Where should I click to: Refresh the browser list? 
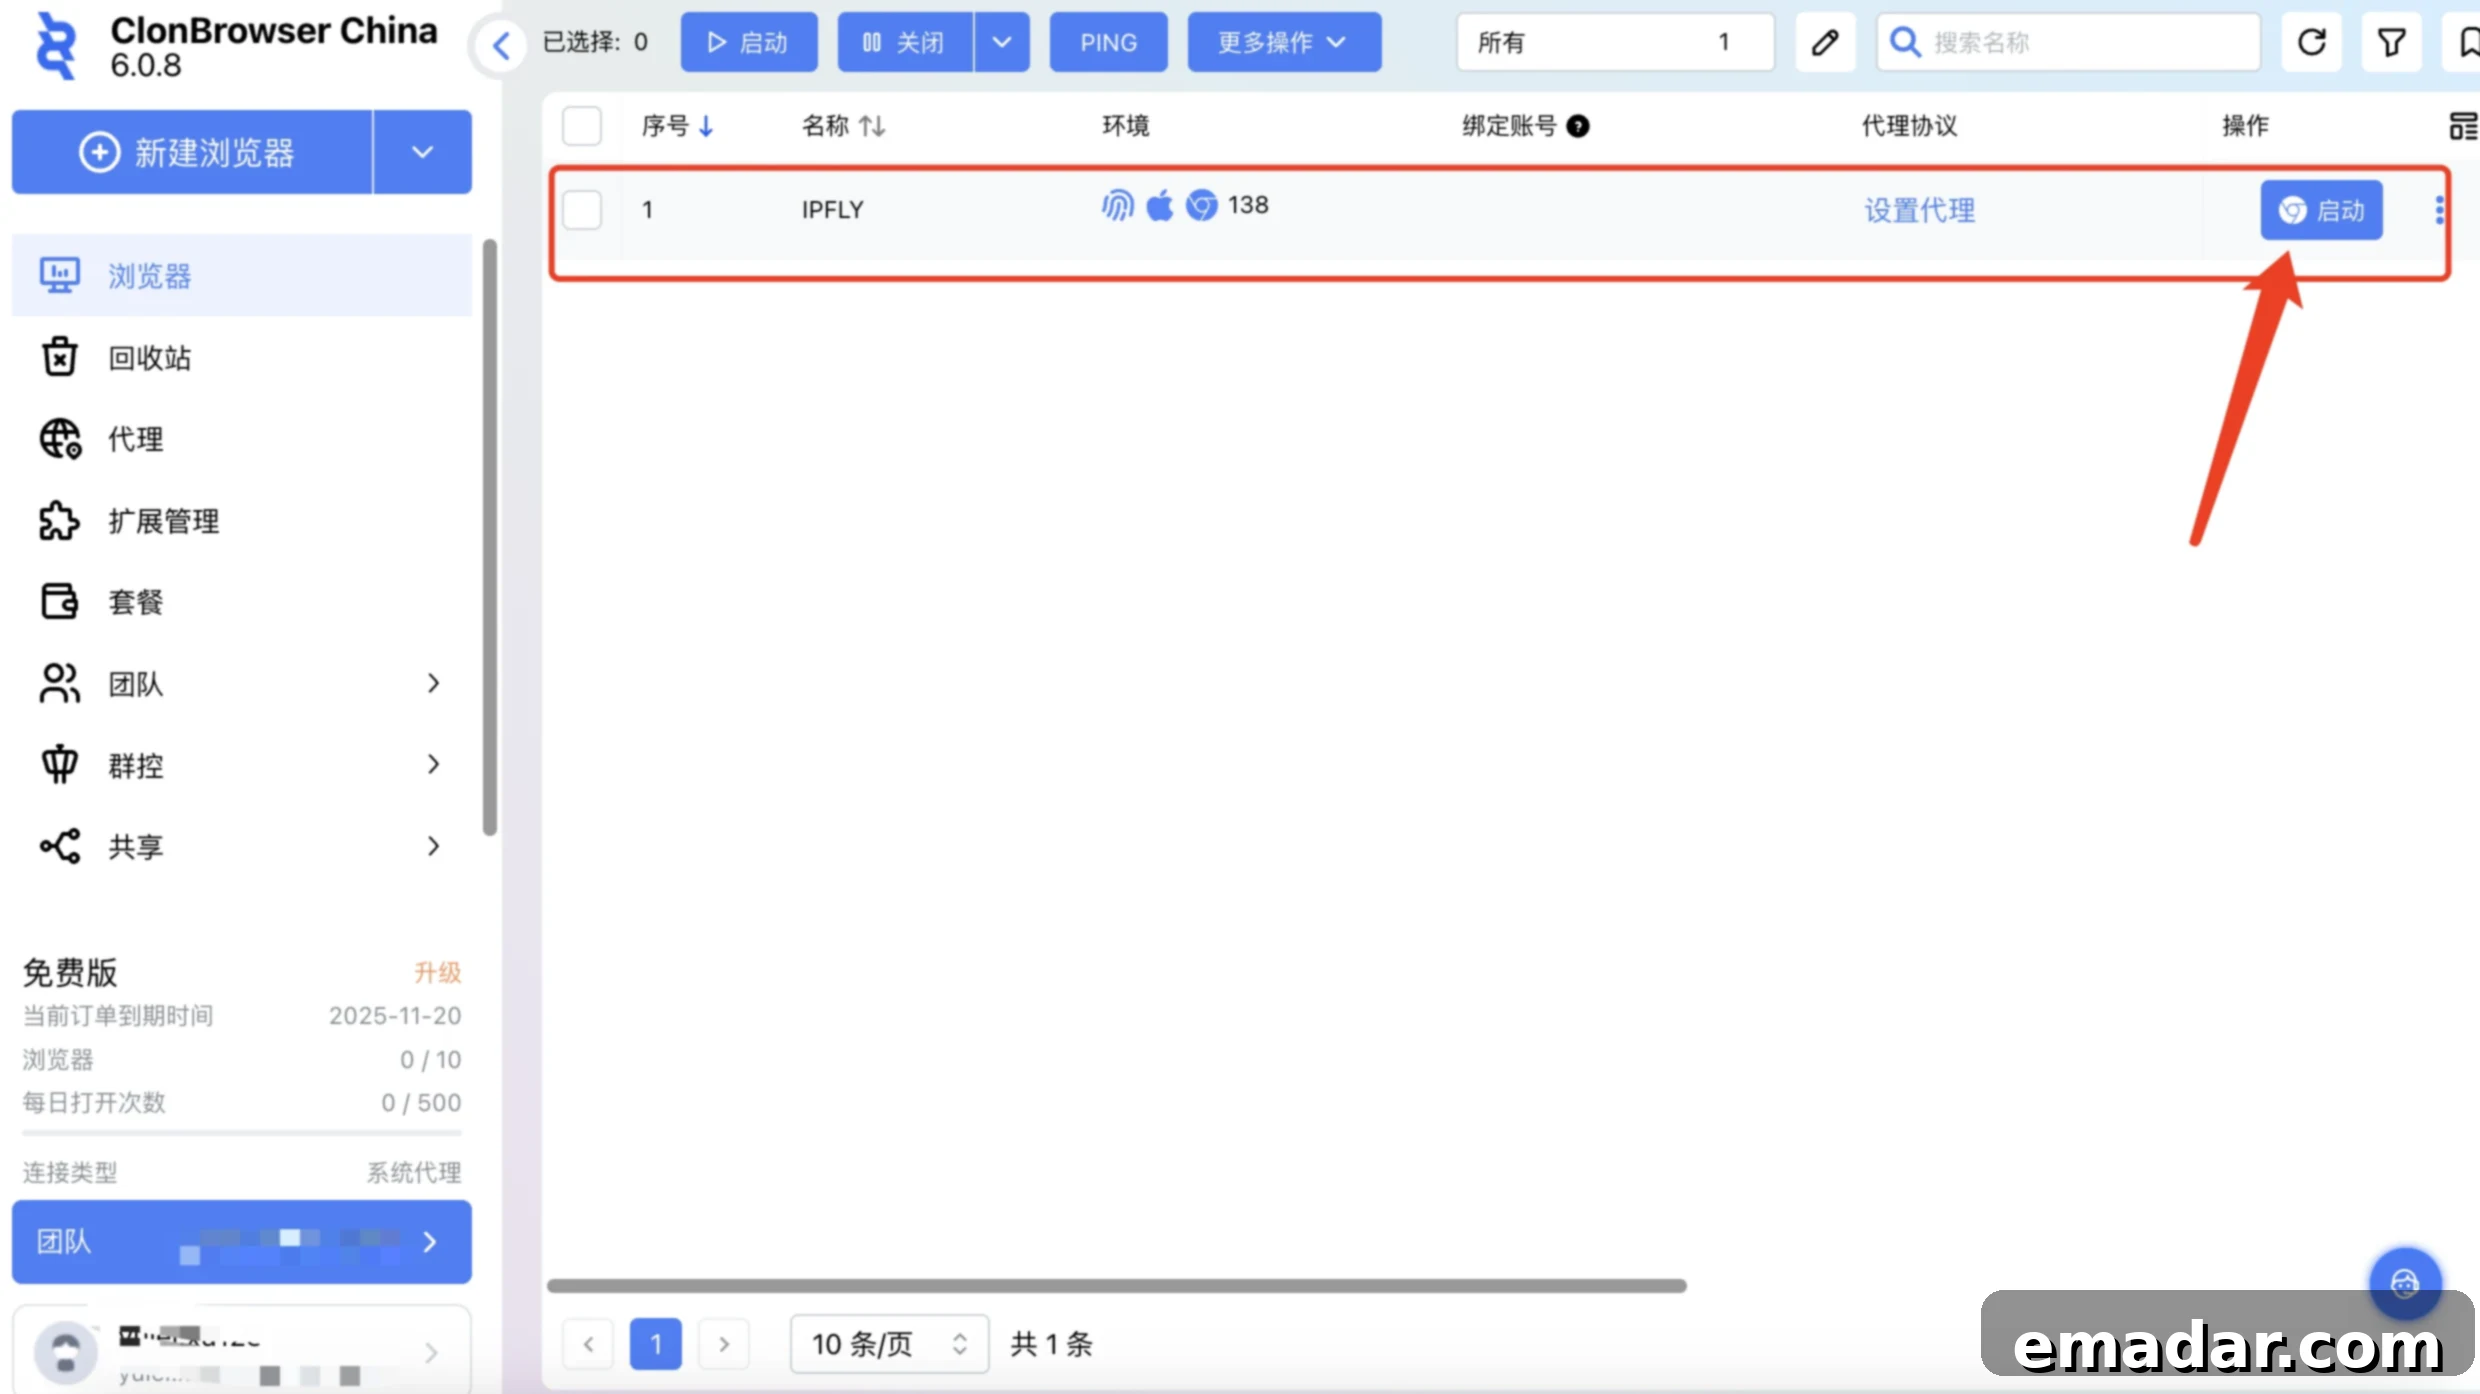(x=2311, y=42)
